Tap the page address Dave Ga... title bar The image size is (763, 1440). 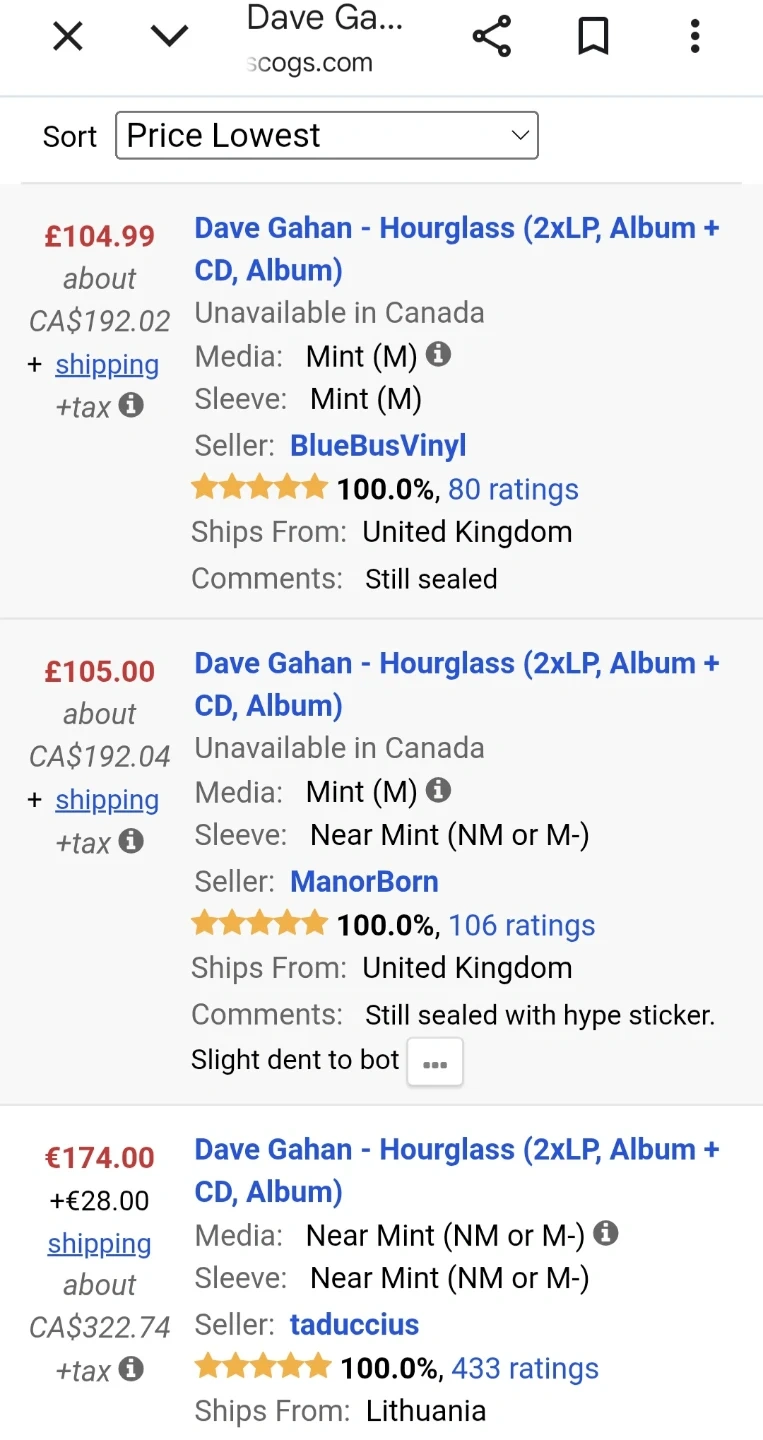[325, 38]
